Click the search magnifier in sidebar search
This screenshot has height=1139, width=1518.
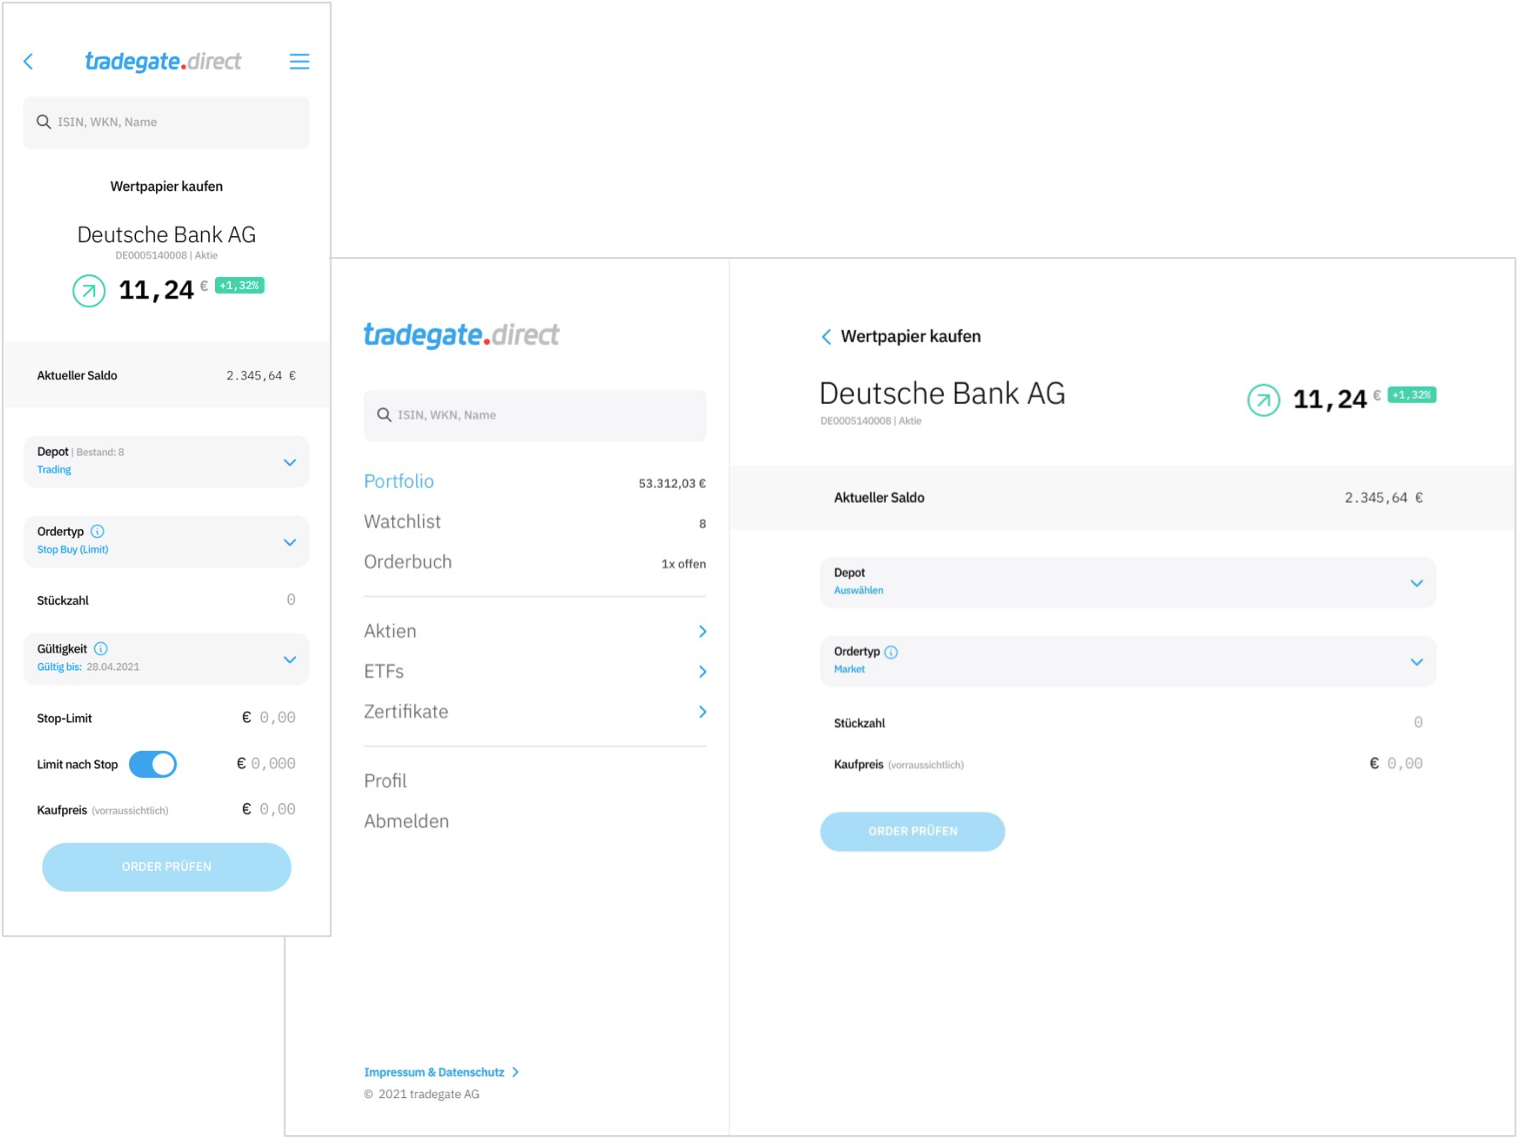tap(384, 415)
